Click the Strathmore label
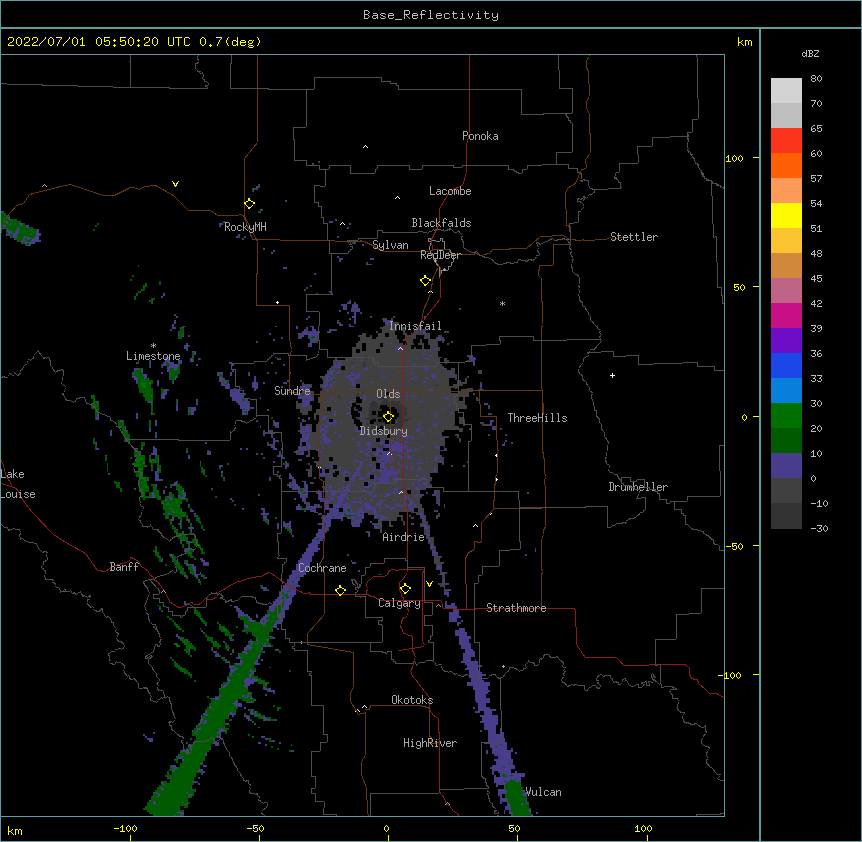The width and height of the screenshot is (862, 842). 516,608
